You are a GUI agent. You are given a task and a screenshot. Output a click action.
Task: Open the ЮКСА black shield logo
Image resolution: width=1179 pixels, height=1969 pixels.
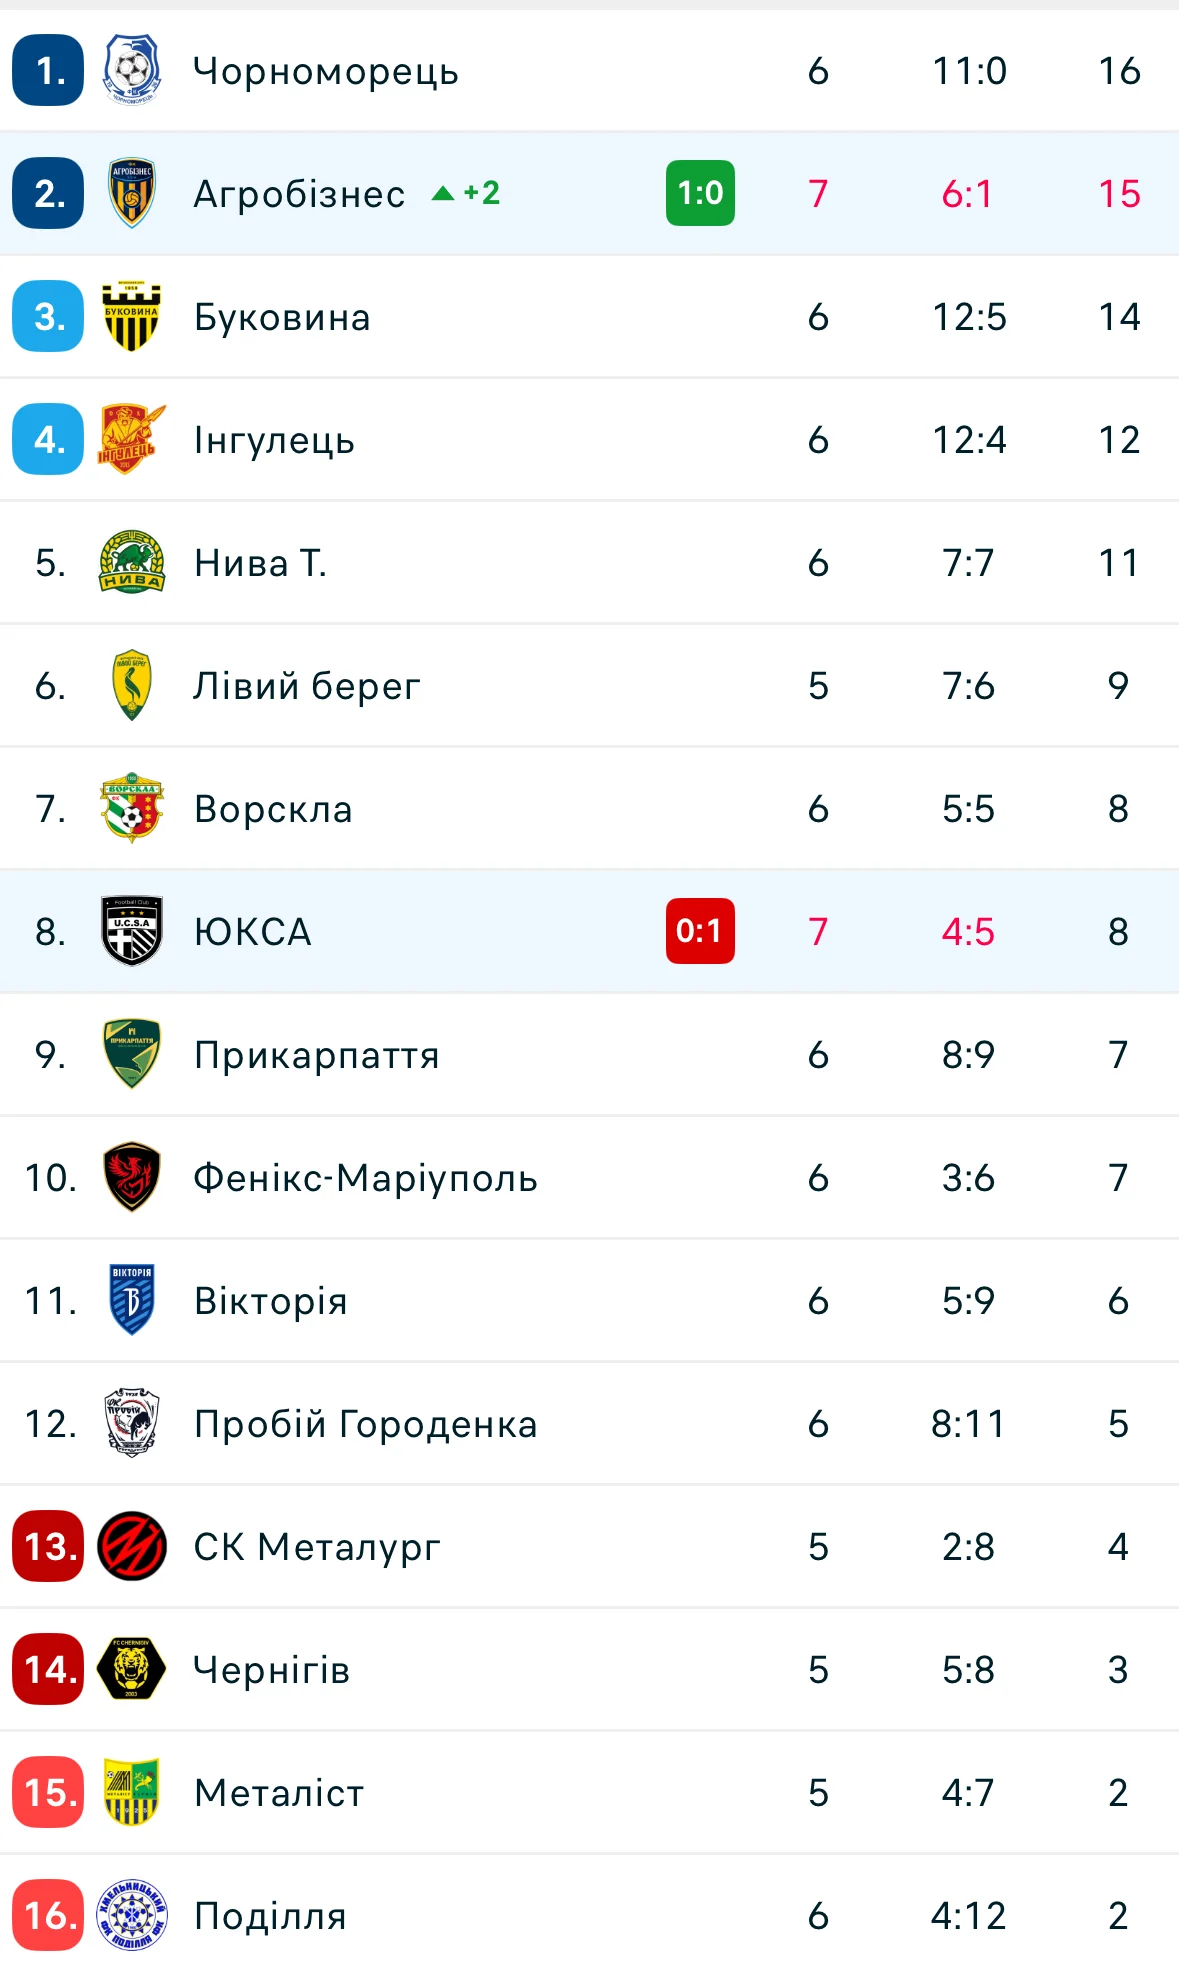[x=131, y=931]
